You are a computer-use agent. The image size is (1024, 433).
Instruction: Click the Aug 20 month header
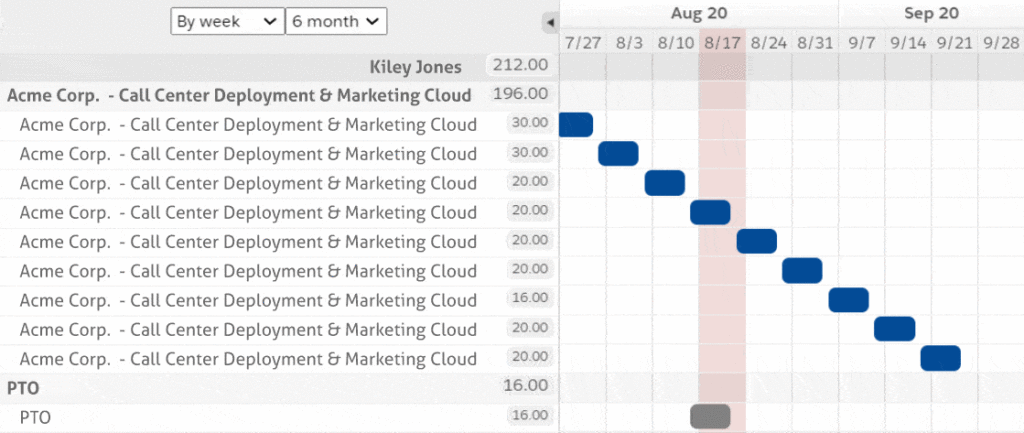[699, 13]
